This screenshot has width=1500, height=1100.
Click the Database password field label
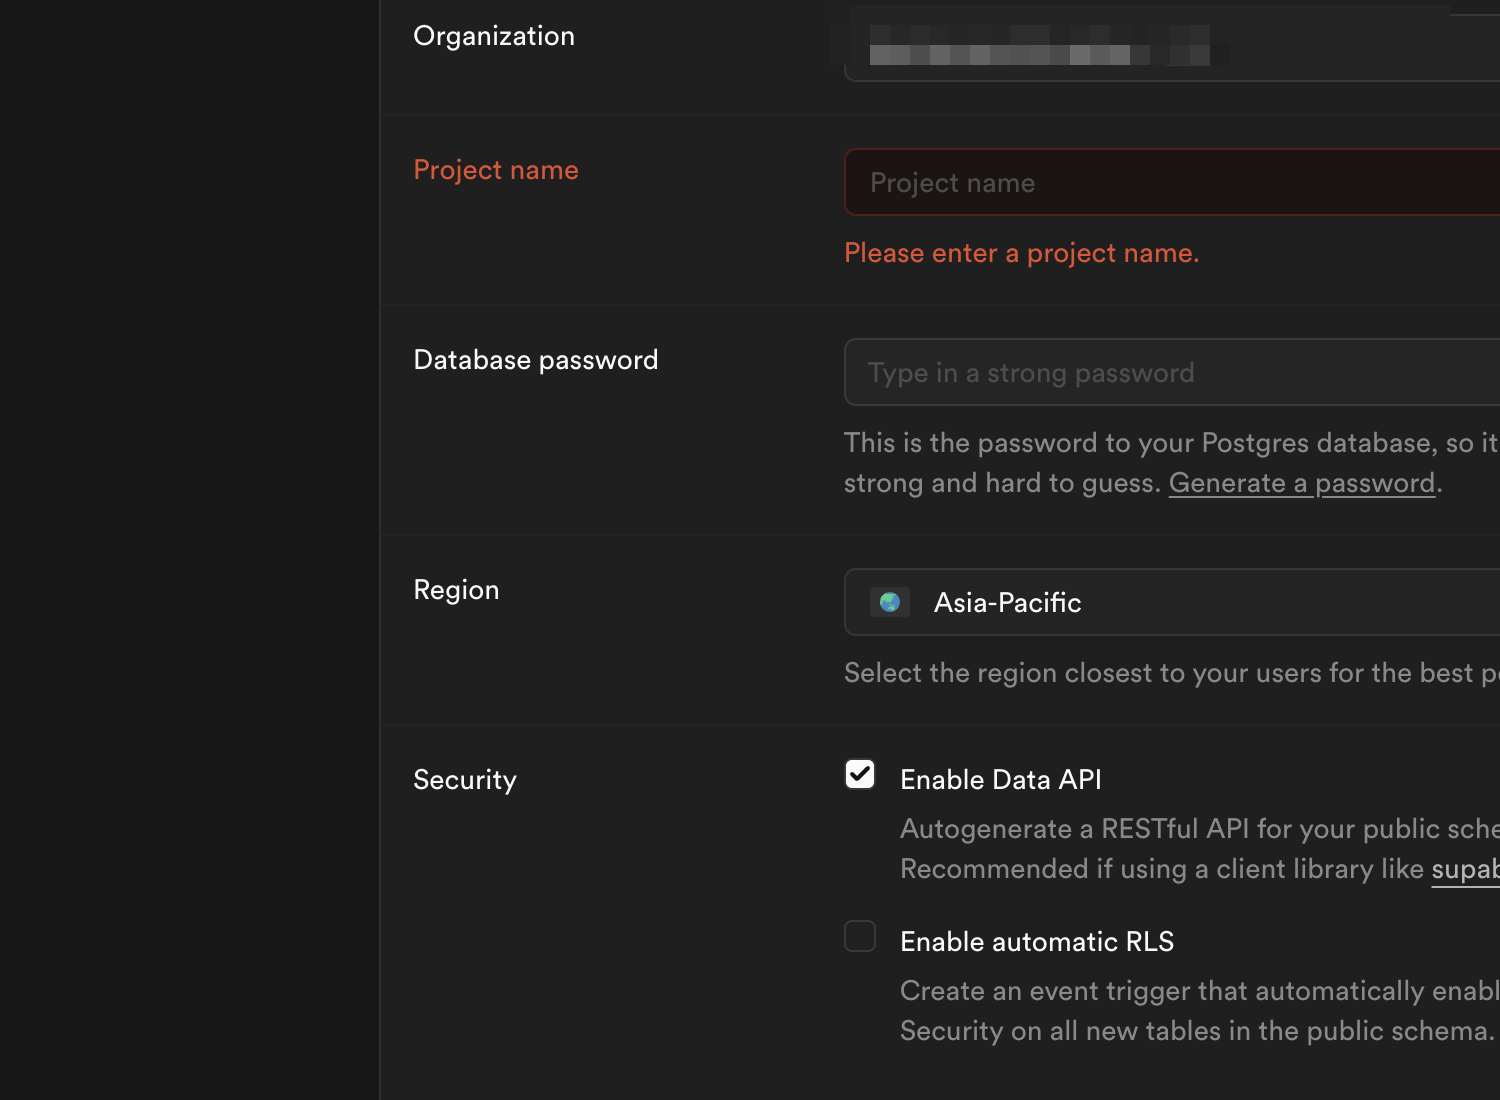pos(536,359)
